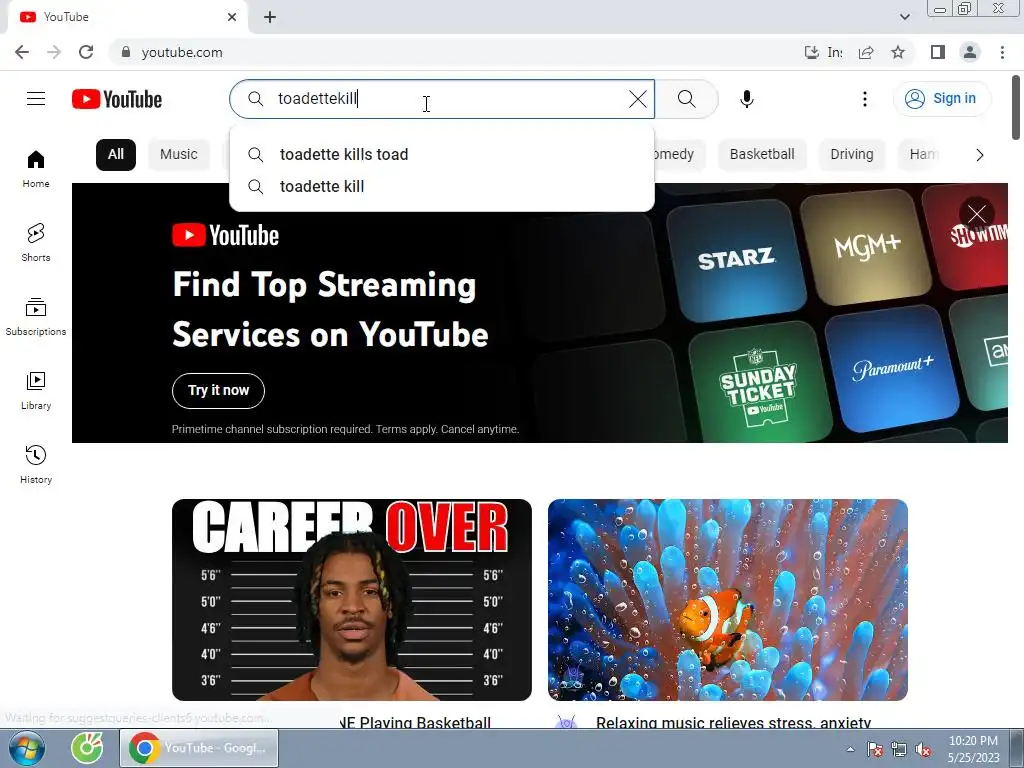1024x768 pixels.
Task: Open the clownfish relaxing music video
Action: tap(728, 600)
